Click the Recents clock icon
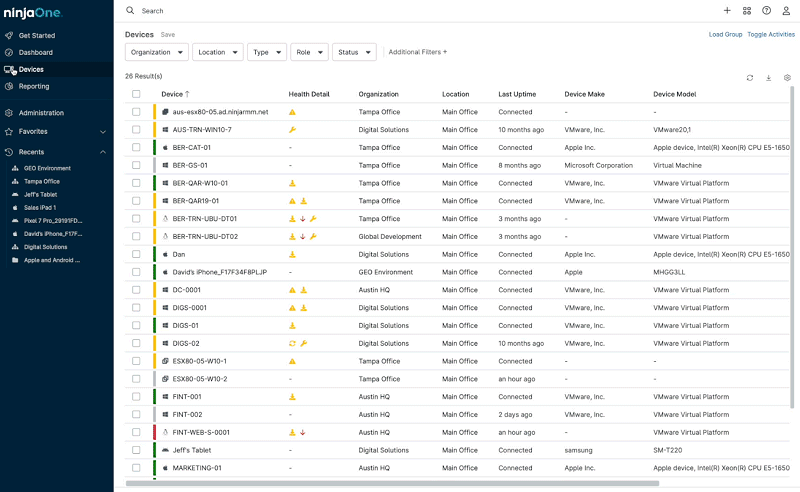800x492 pixels. (x=9, y=152)
